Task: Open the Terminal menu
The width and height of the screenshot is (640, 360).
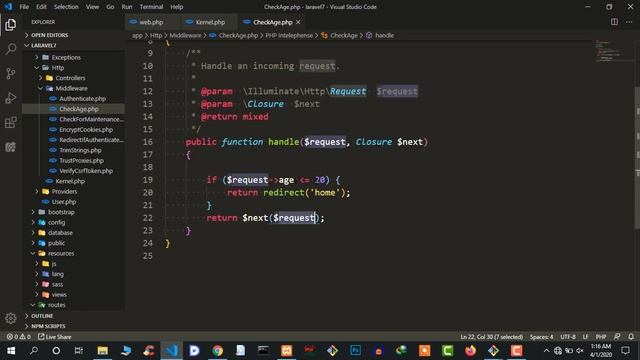Action: pos(151,7)
